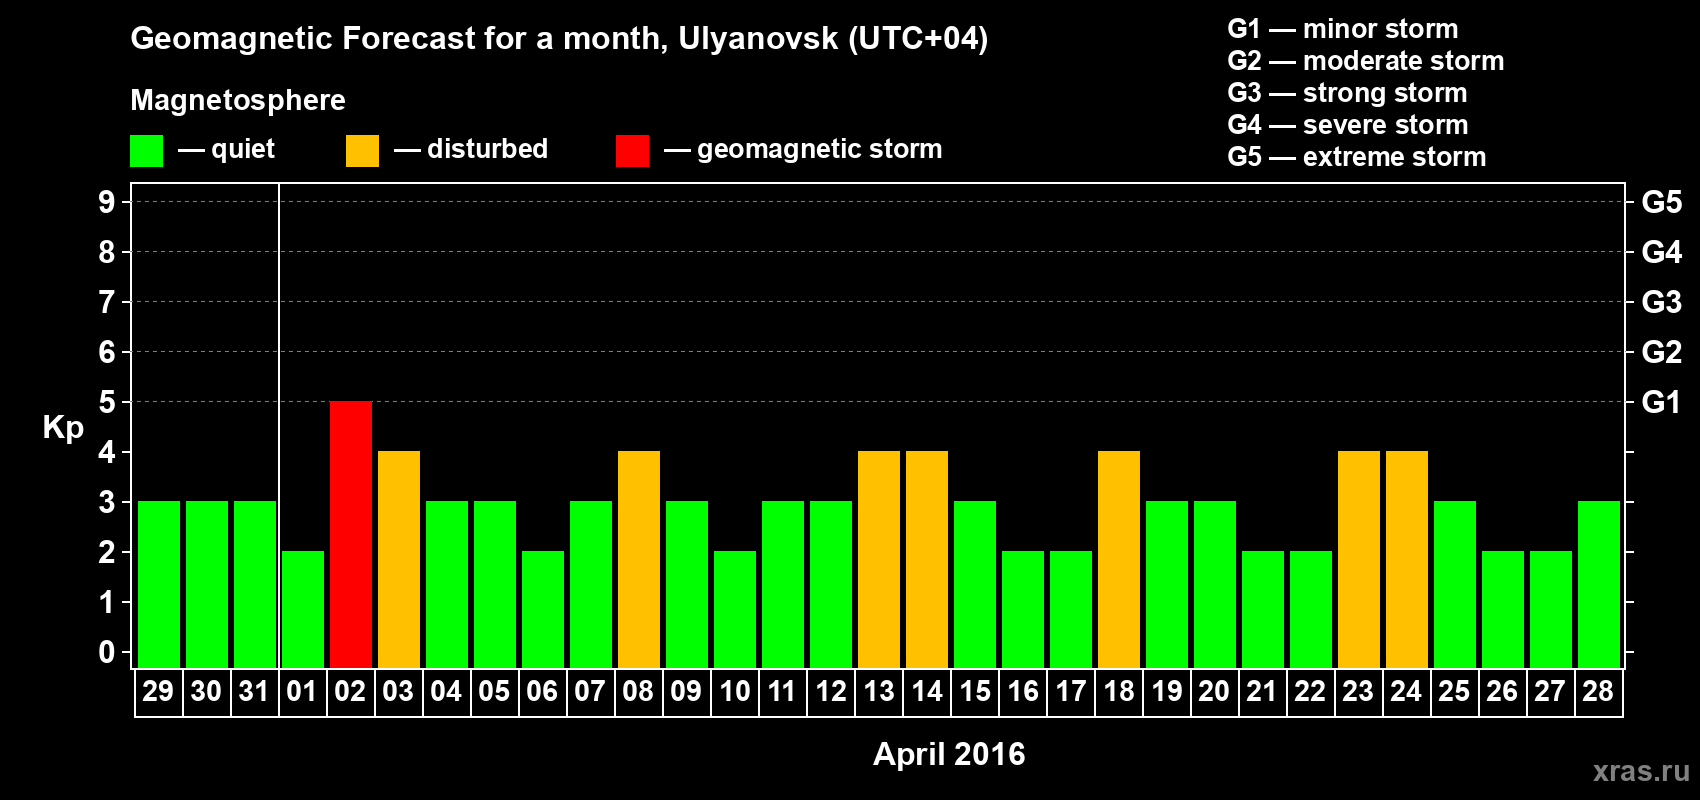The height and width of the screenshot is (800, 1700).
Task: Click the G1 right-axis label
Action: tap(1662, 402)
